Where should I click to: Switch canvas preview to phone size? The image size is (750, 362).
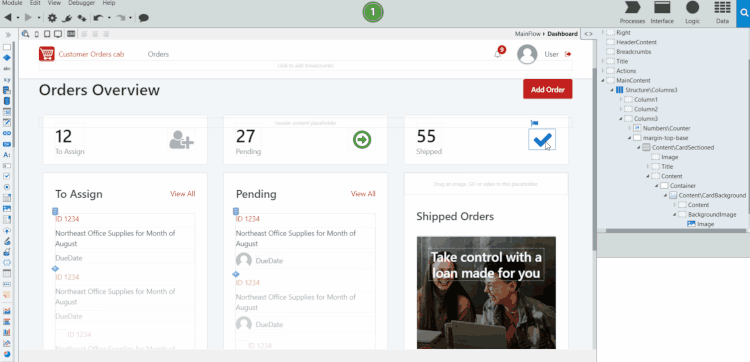[37, 34]
